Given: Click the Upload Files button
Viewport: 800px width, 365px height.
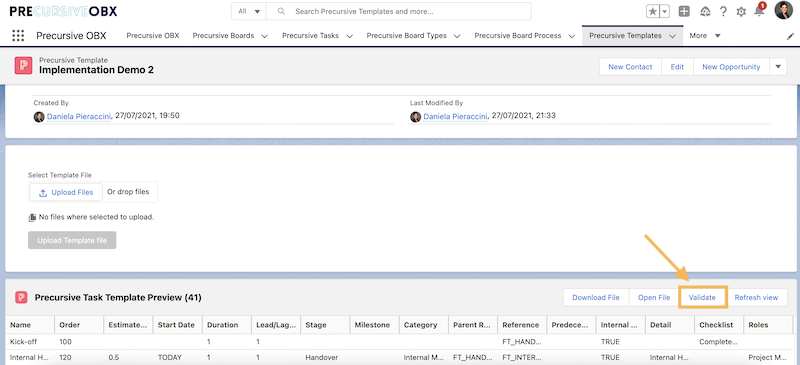Looking at the screenshot, I should [66, 192].
